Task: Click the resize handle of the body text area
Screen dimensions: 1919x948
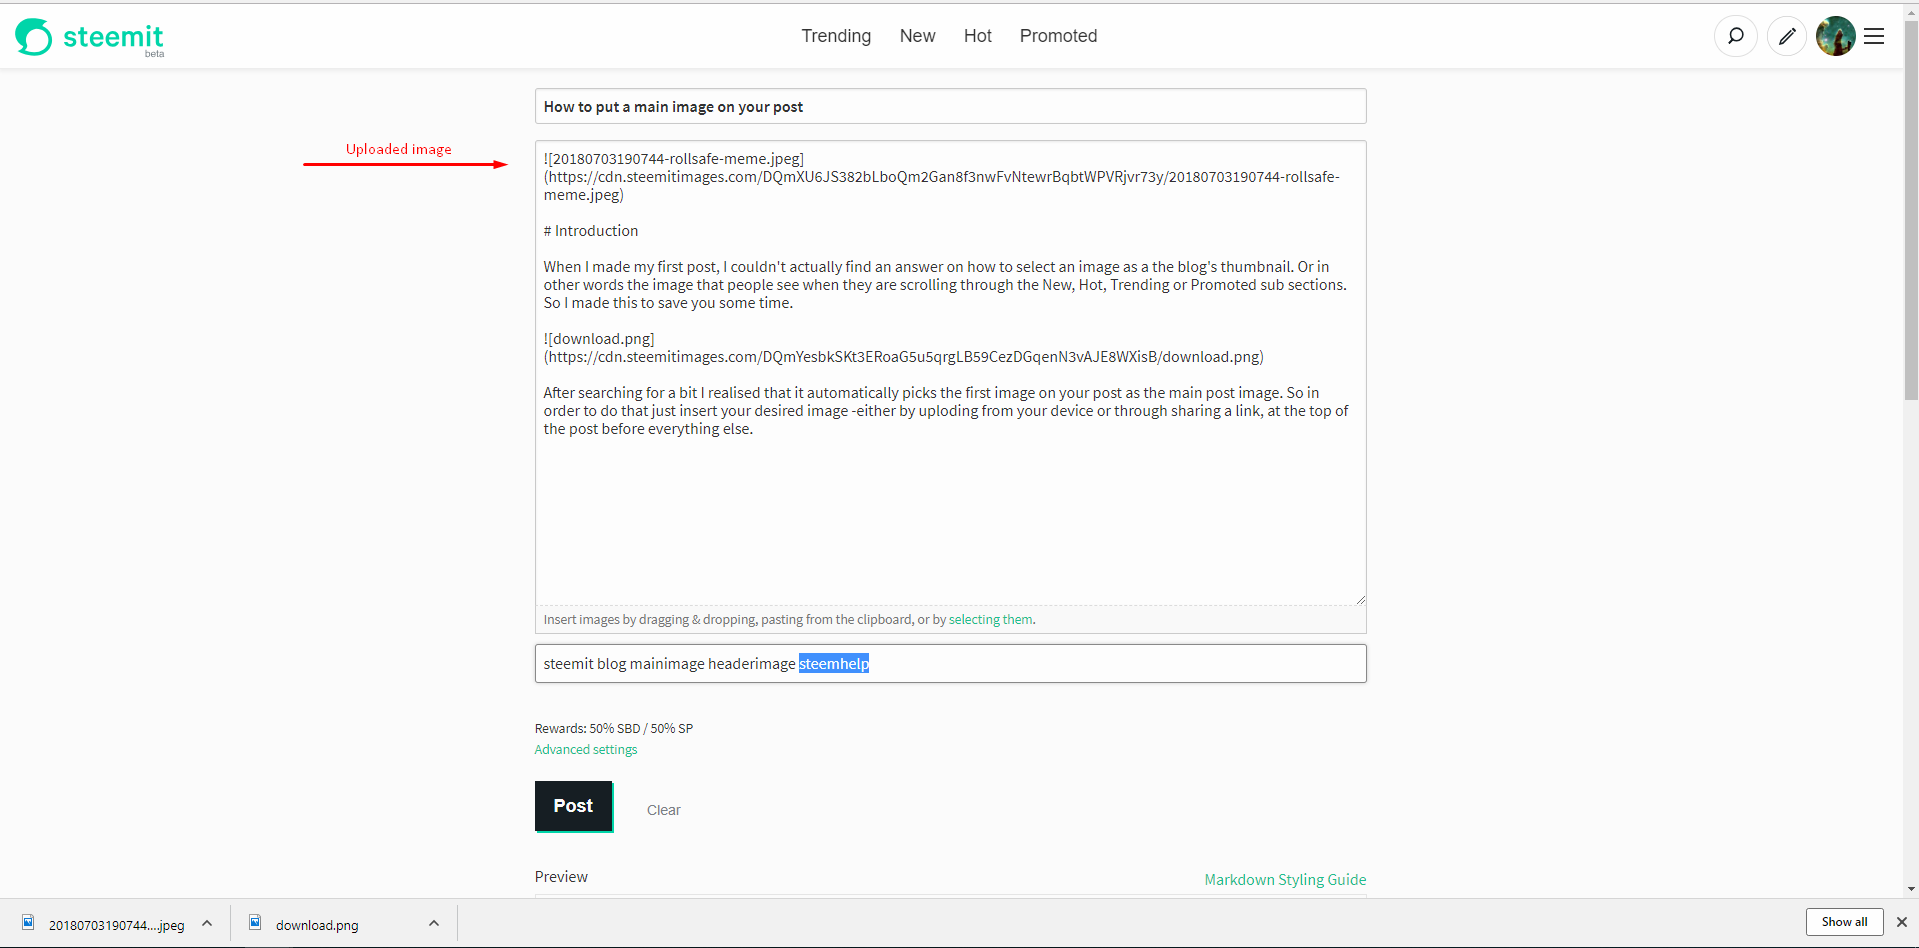Action: [x=1360, y=599]
